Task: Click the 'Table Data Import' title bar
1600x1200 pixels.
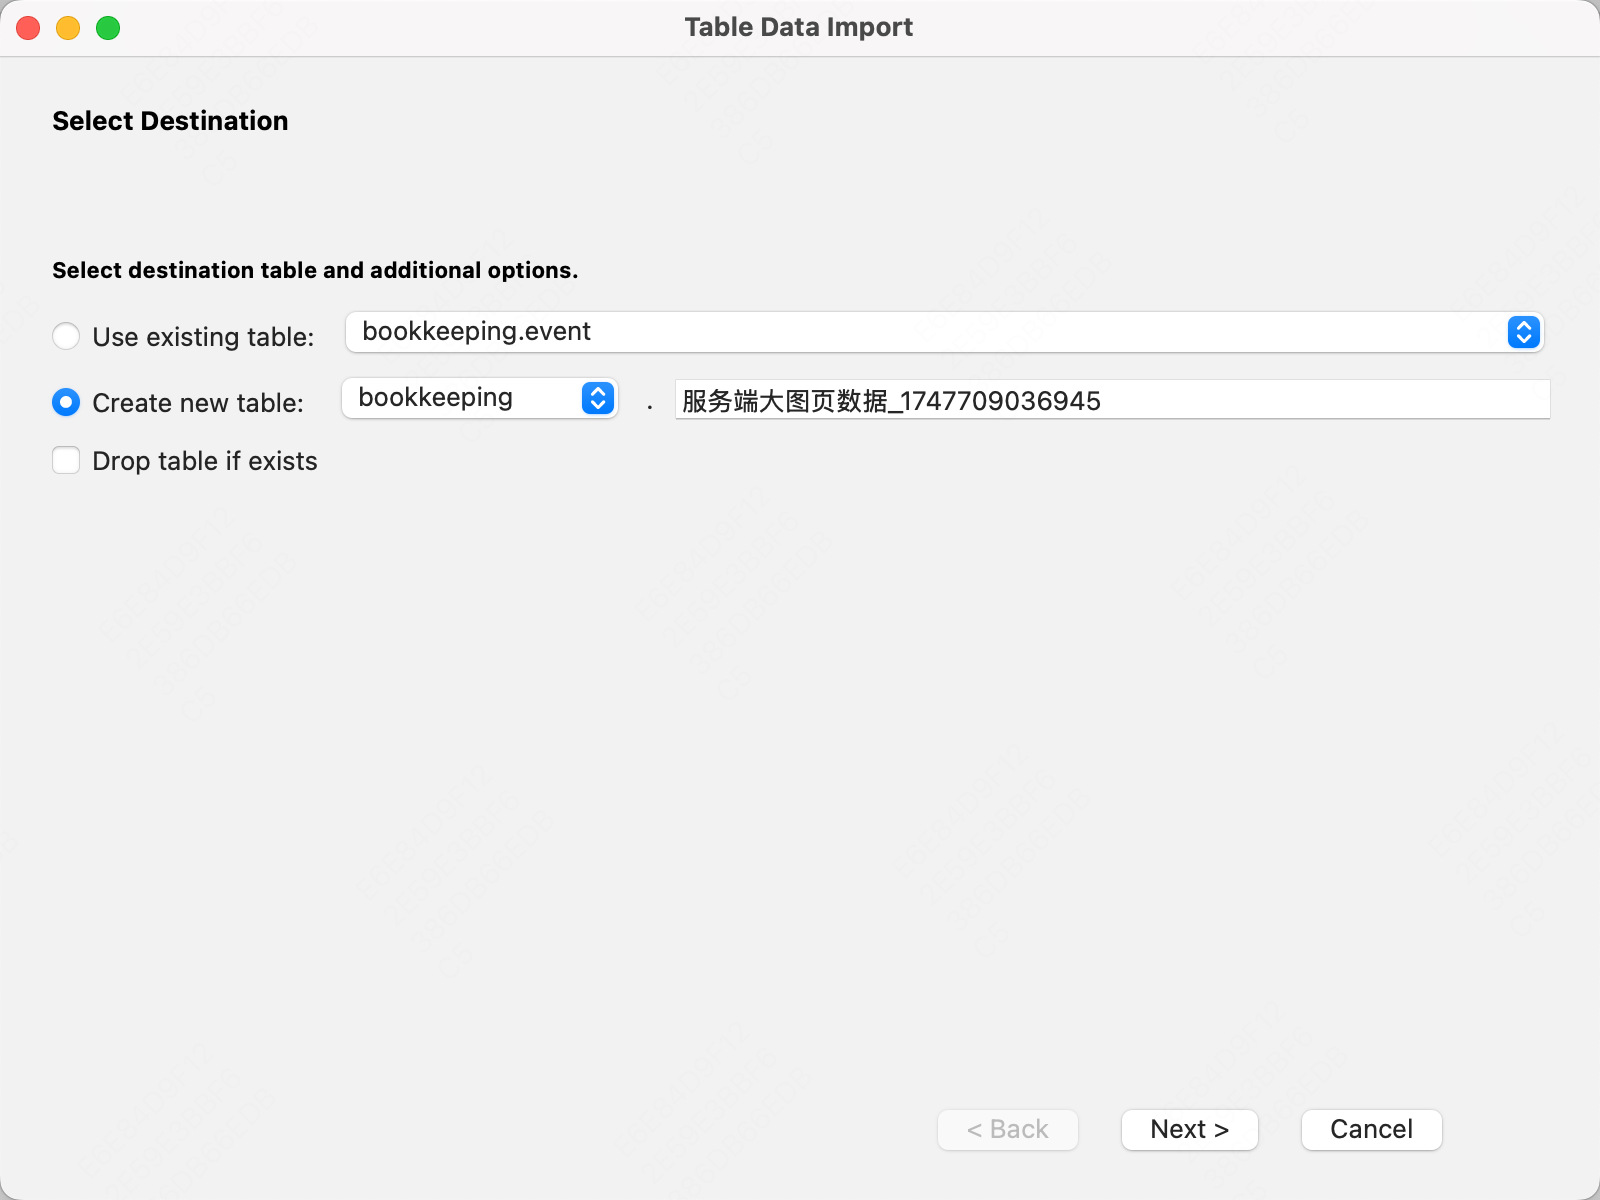Action: pos(798,27)
